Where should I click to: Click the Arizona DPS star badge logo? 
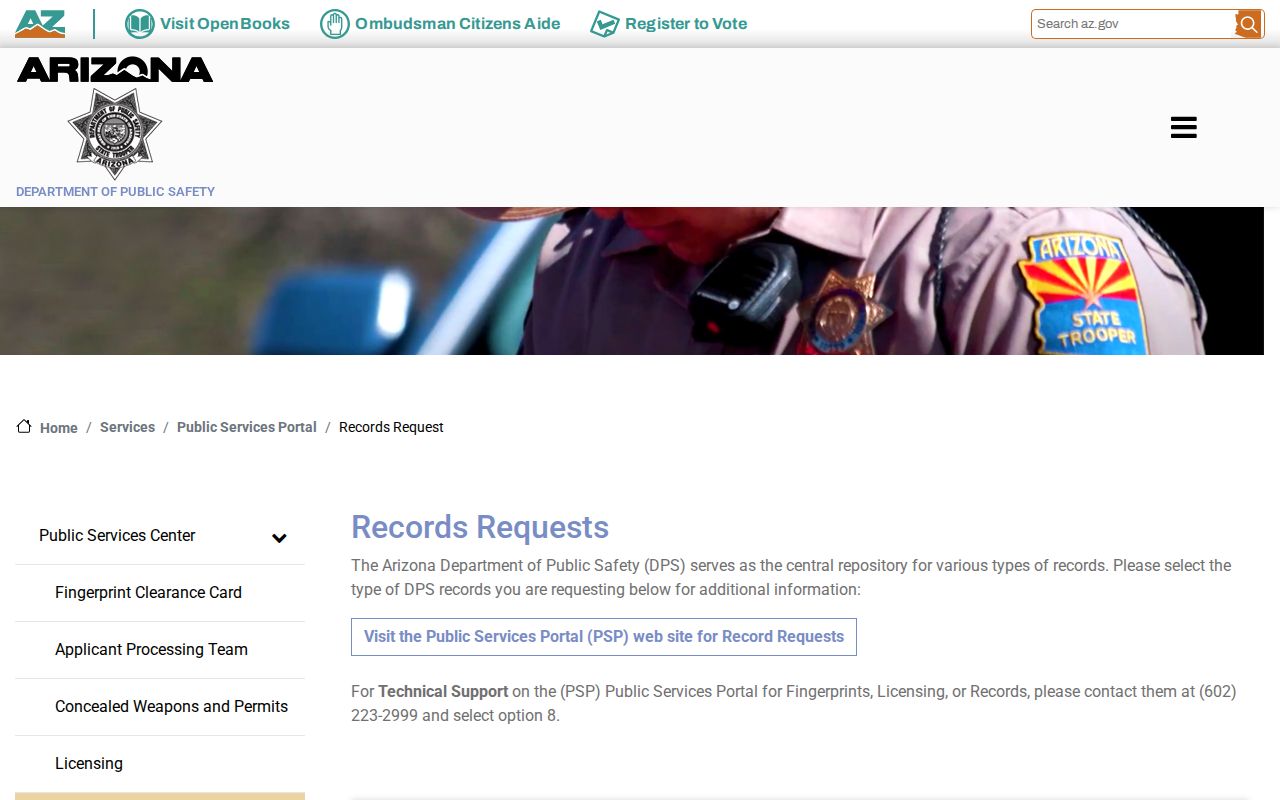pos(115,133)
